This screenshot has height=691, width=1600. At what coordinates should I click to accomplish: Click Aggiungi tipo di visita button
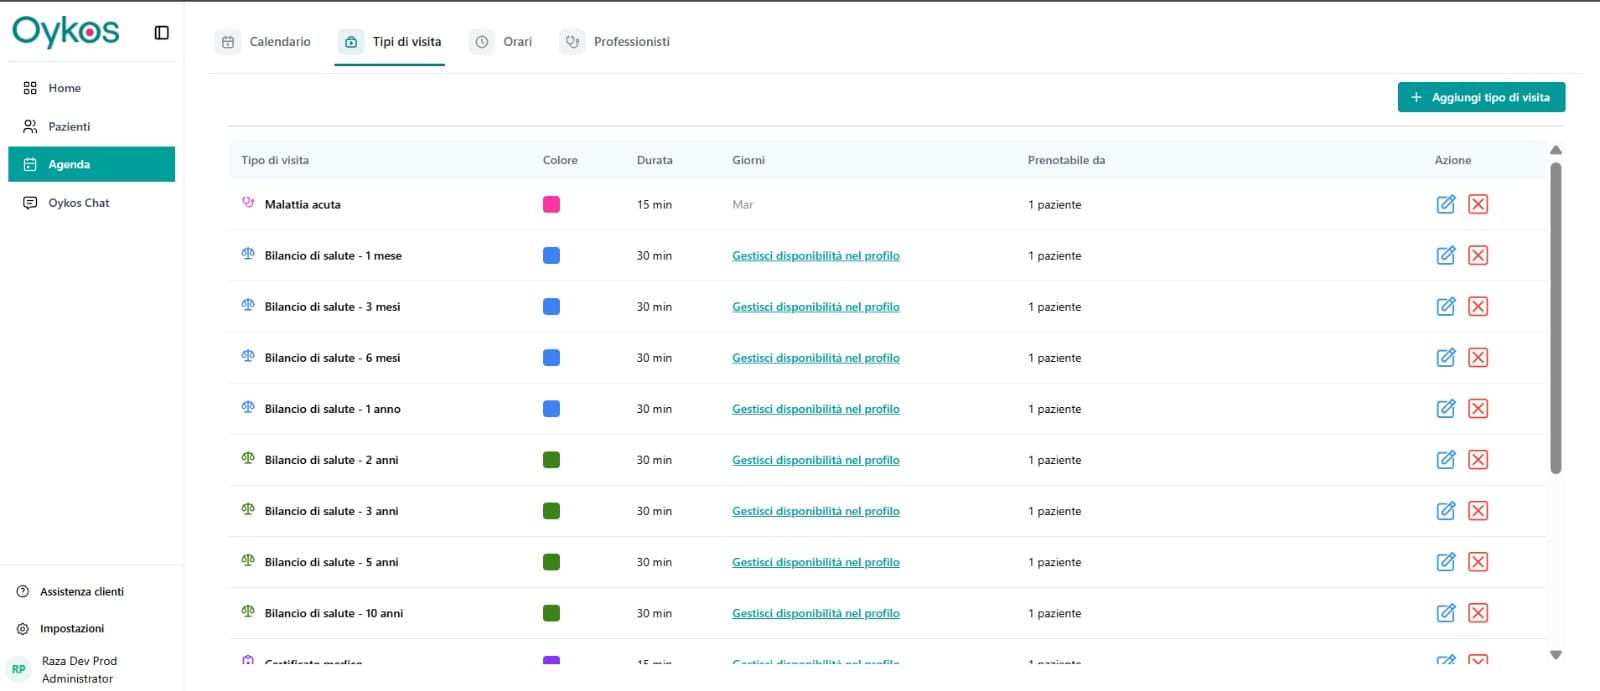click(x=1481, y=97)
